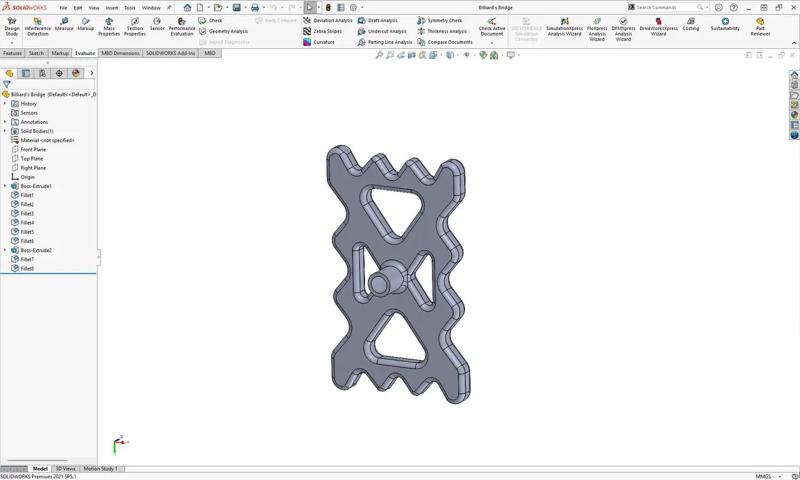The image size is (800, 480).
Task: Open Undercut Analysis
Action: (382, 31)
